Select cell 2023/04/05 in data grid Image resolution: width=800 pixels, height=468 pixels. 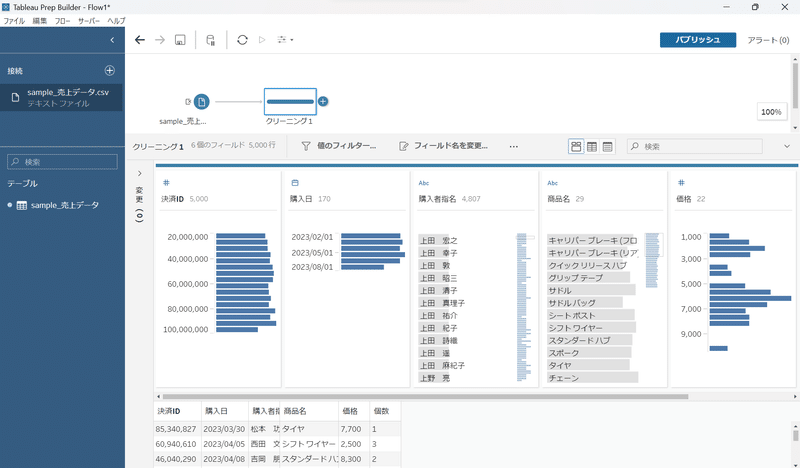point(225,444)
